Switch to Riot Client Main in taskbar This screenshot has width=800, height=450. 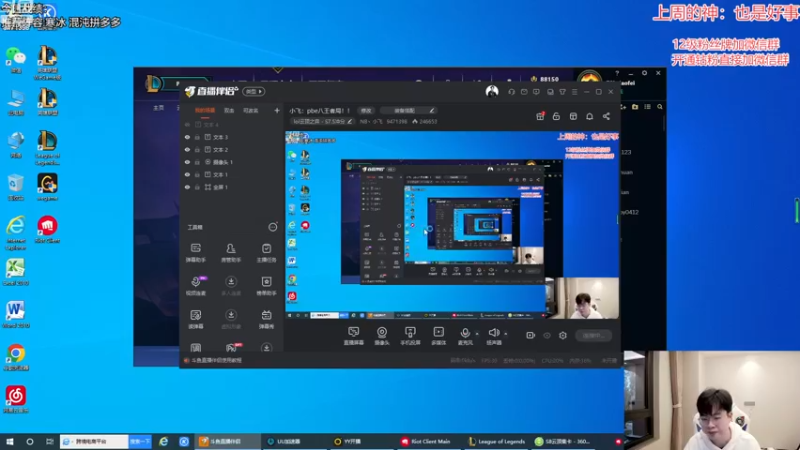pyautogui.click(x=426, y=441)
